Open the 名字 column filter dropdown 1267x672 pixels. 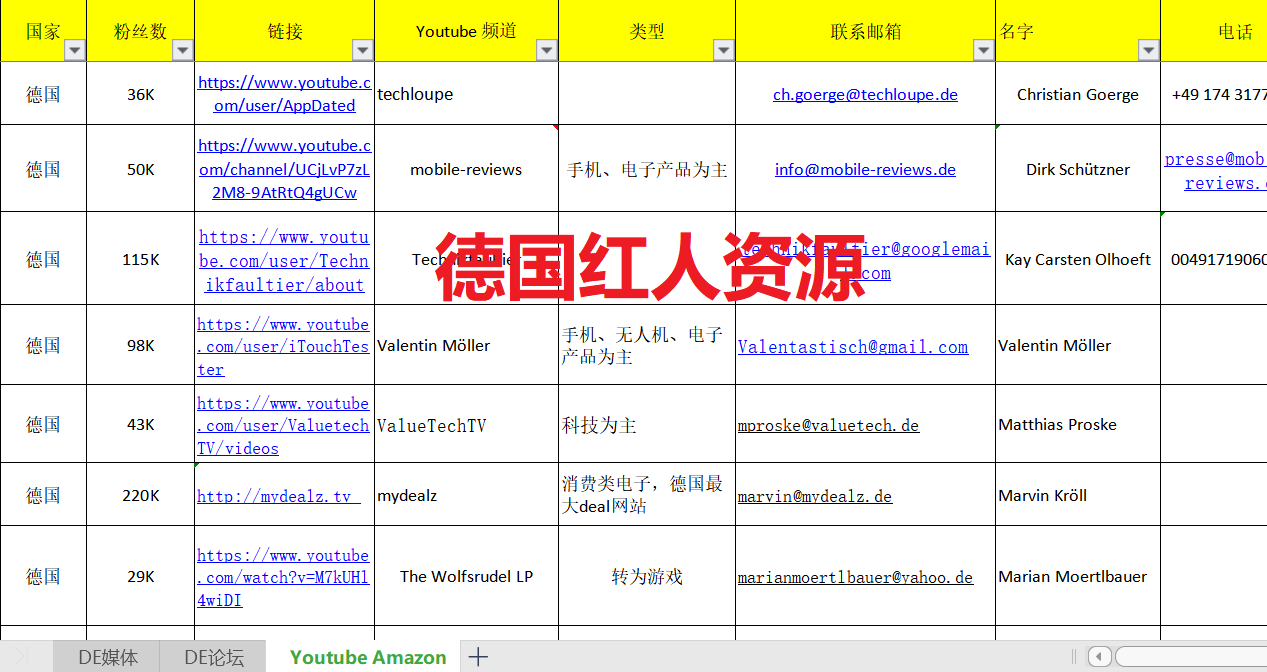point(1149,50)
